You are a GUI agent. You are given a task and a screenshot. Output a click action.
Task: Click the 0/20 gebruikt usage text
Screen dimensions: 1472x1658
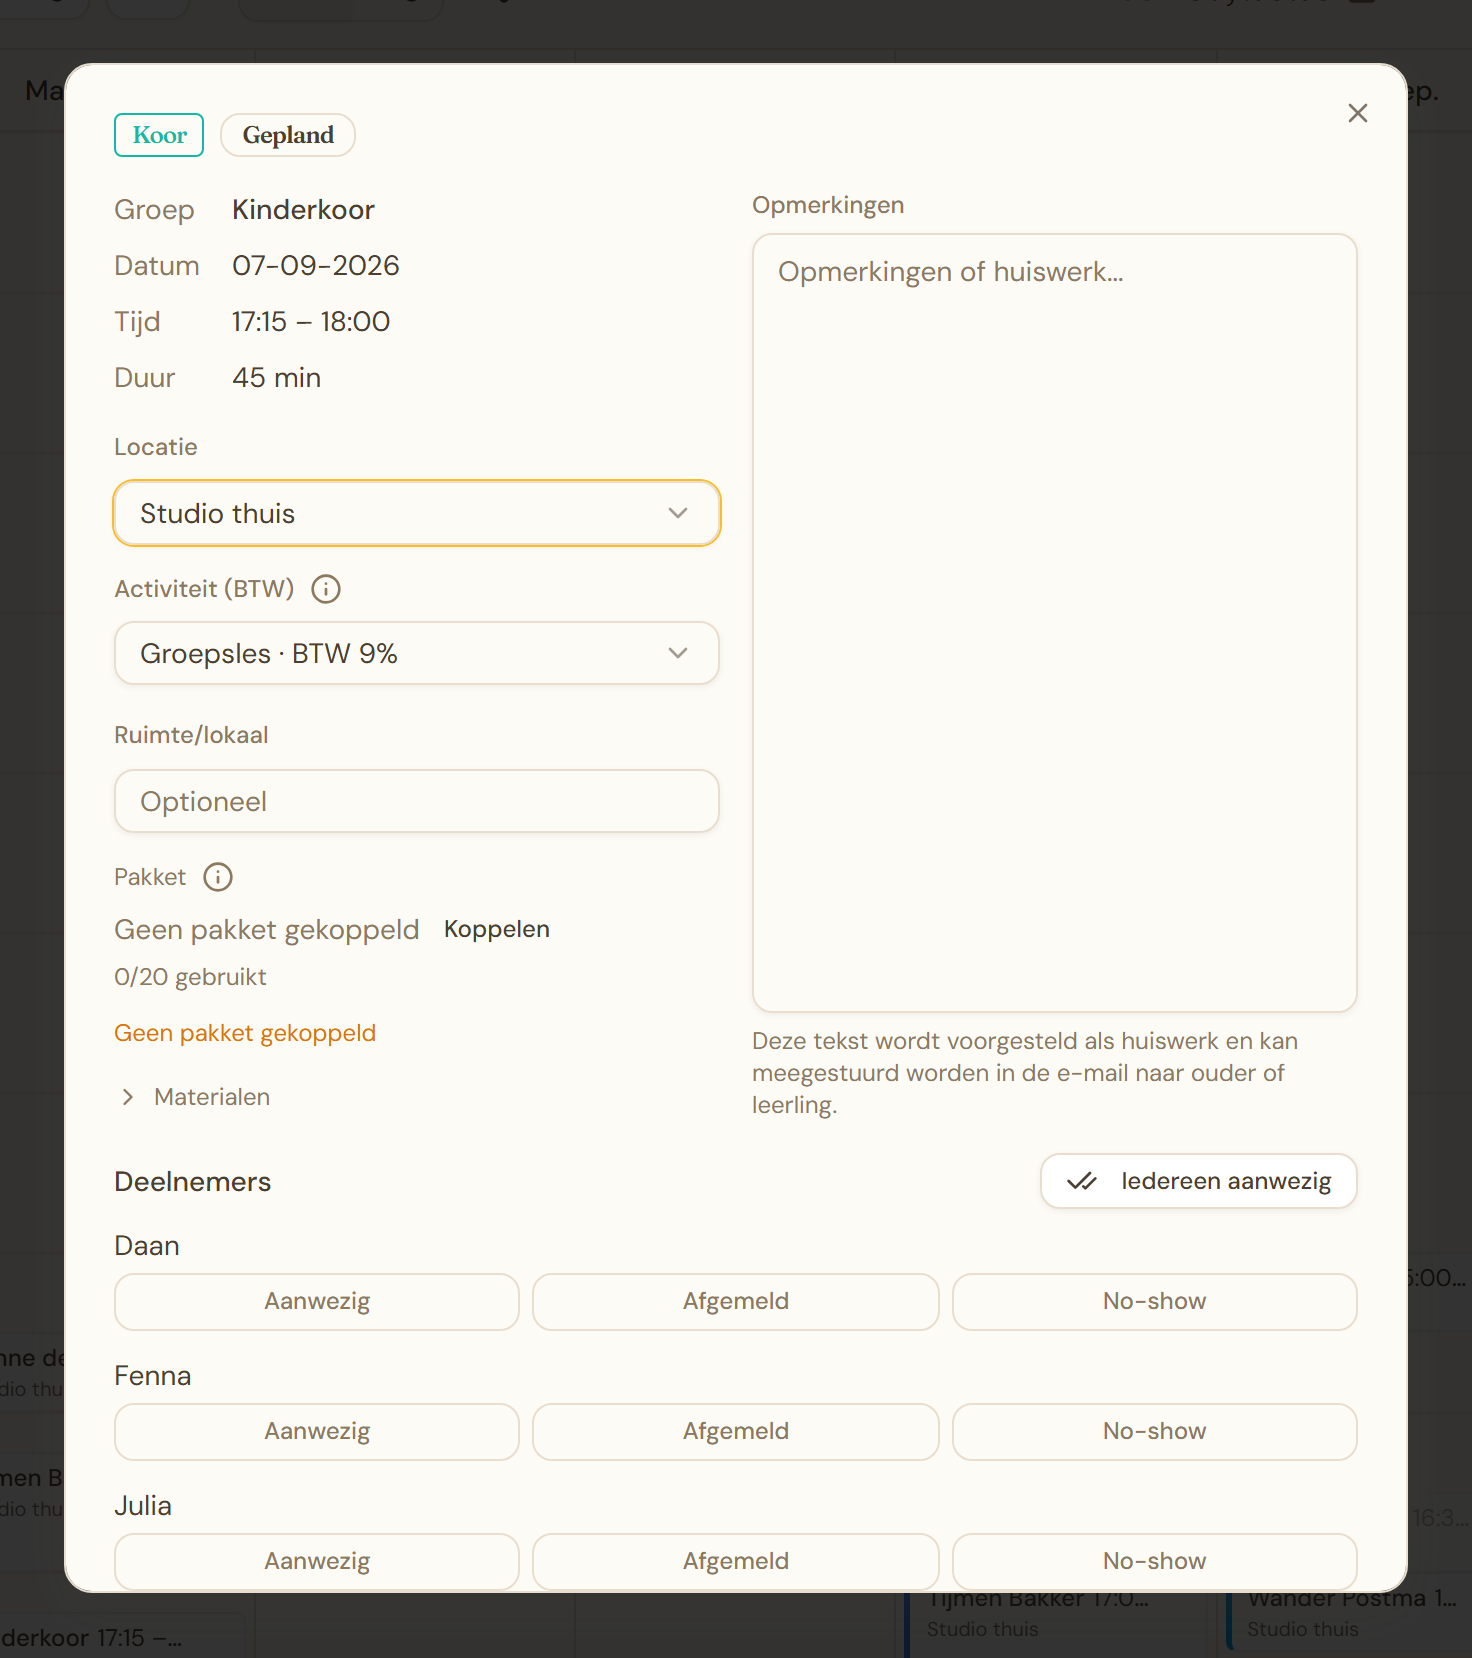(190, 977)
